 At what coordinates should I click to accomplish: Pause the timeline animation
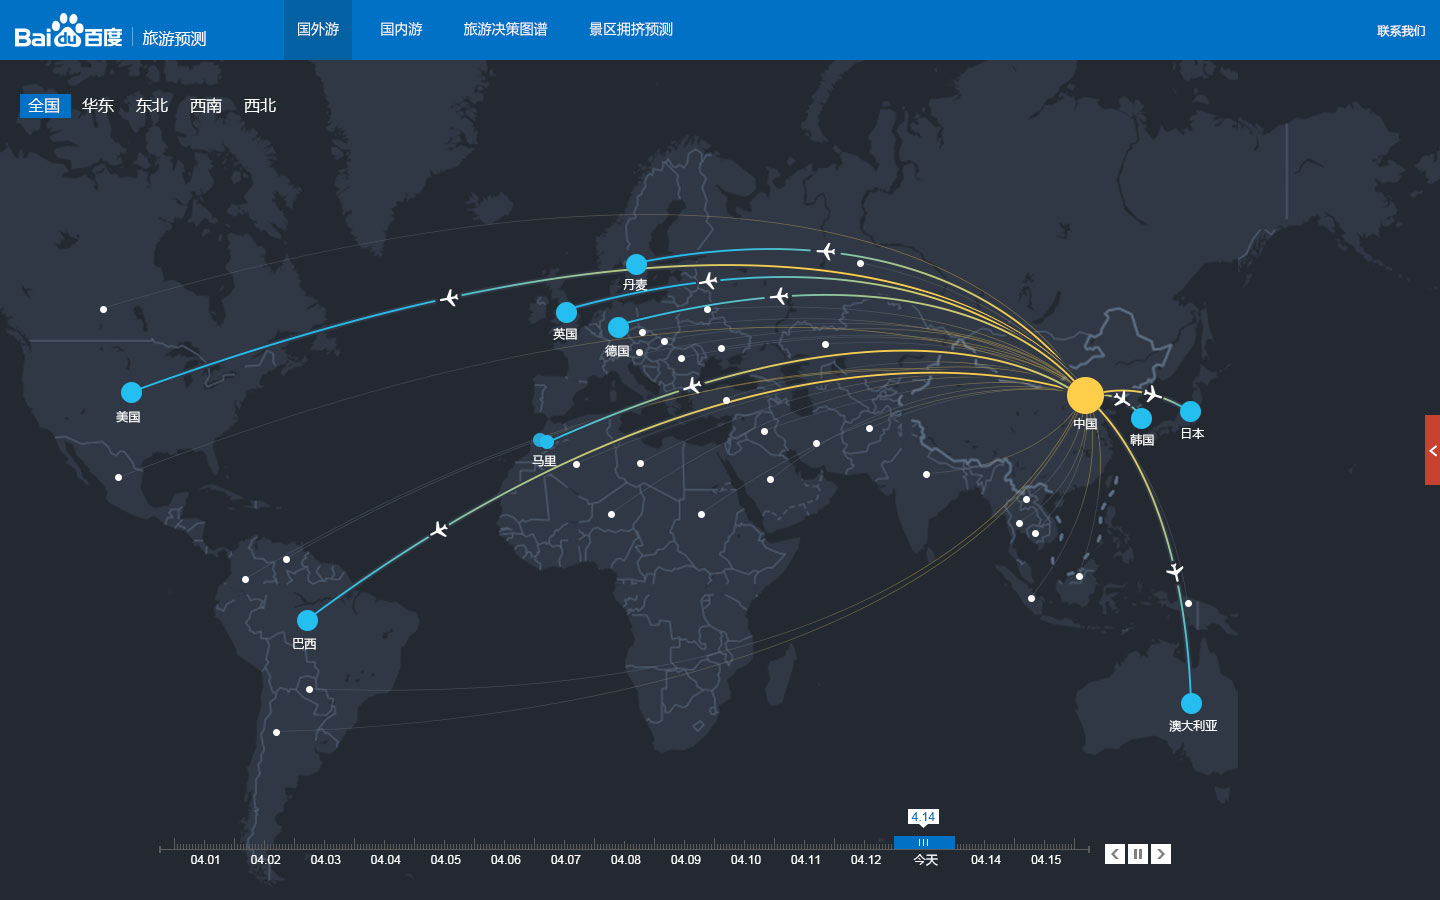coord(1138,854)
